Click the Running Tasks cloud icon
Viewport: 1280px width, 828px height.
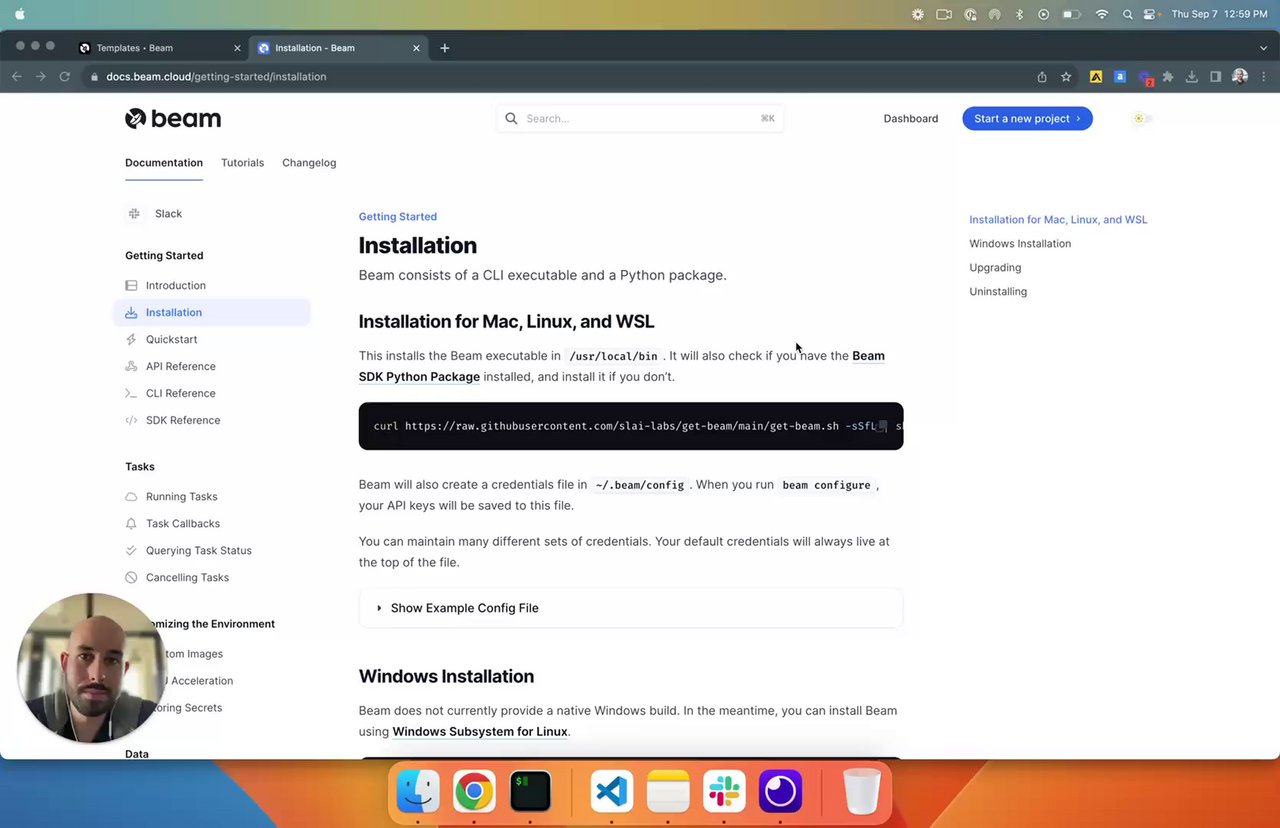click(x=131, y=496)
